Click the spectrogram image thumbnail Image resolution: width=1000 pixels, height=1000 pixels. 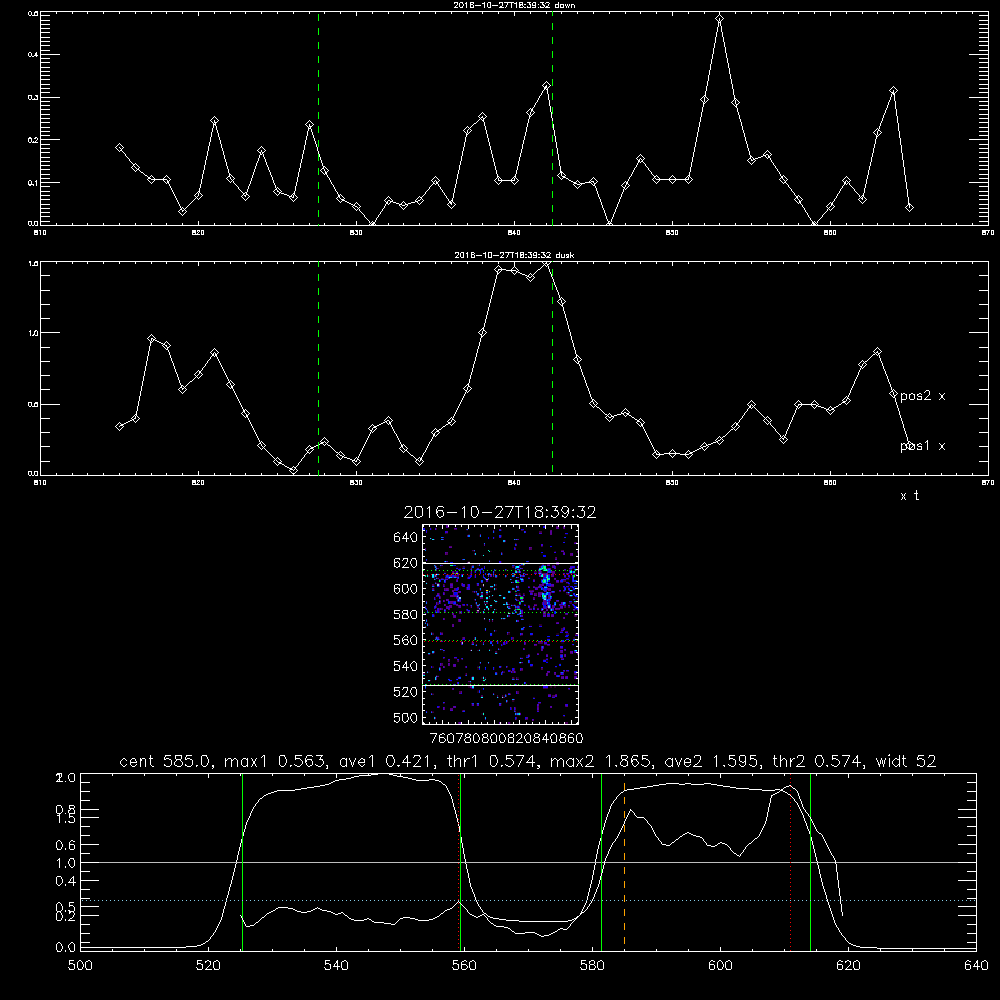(500, 624)
